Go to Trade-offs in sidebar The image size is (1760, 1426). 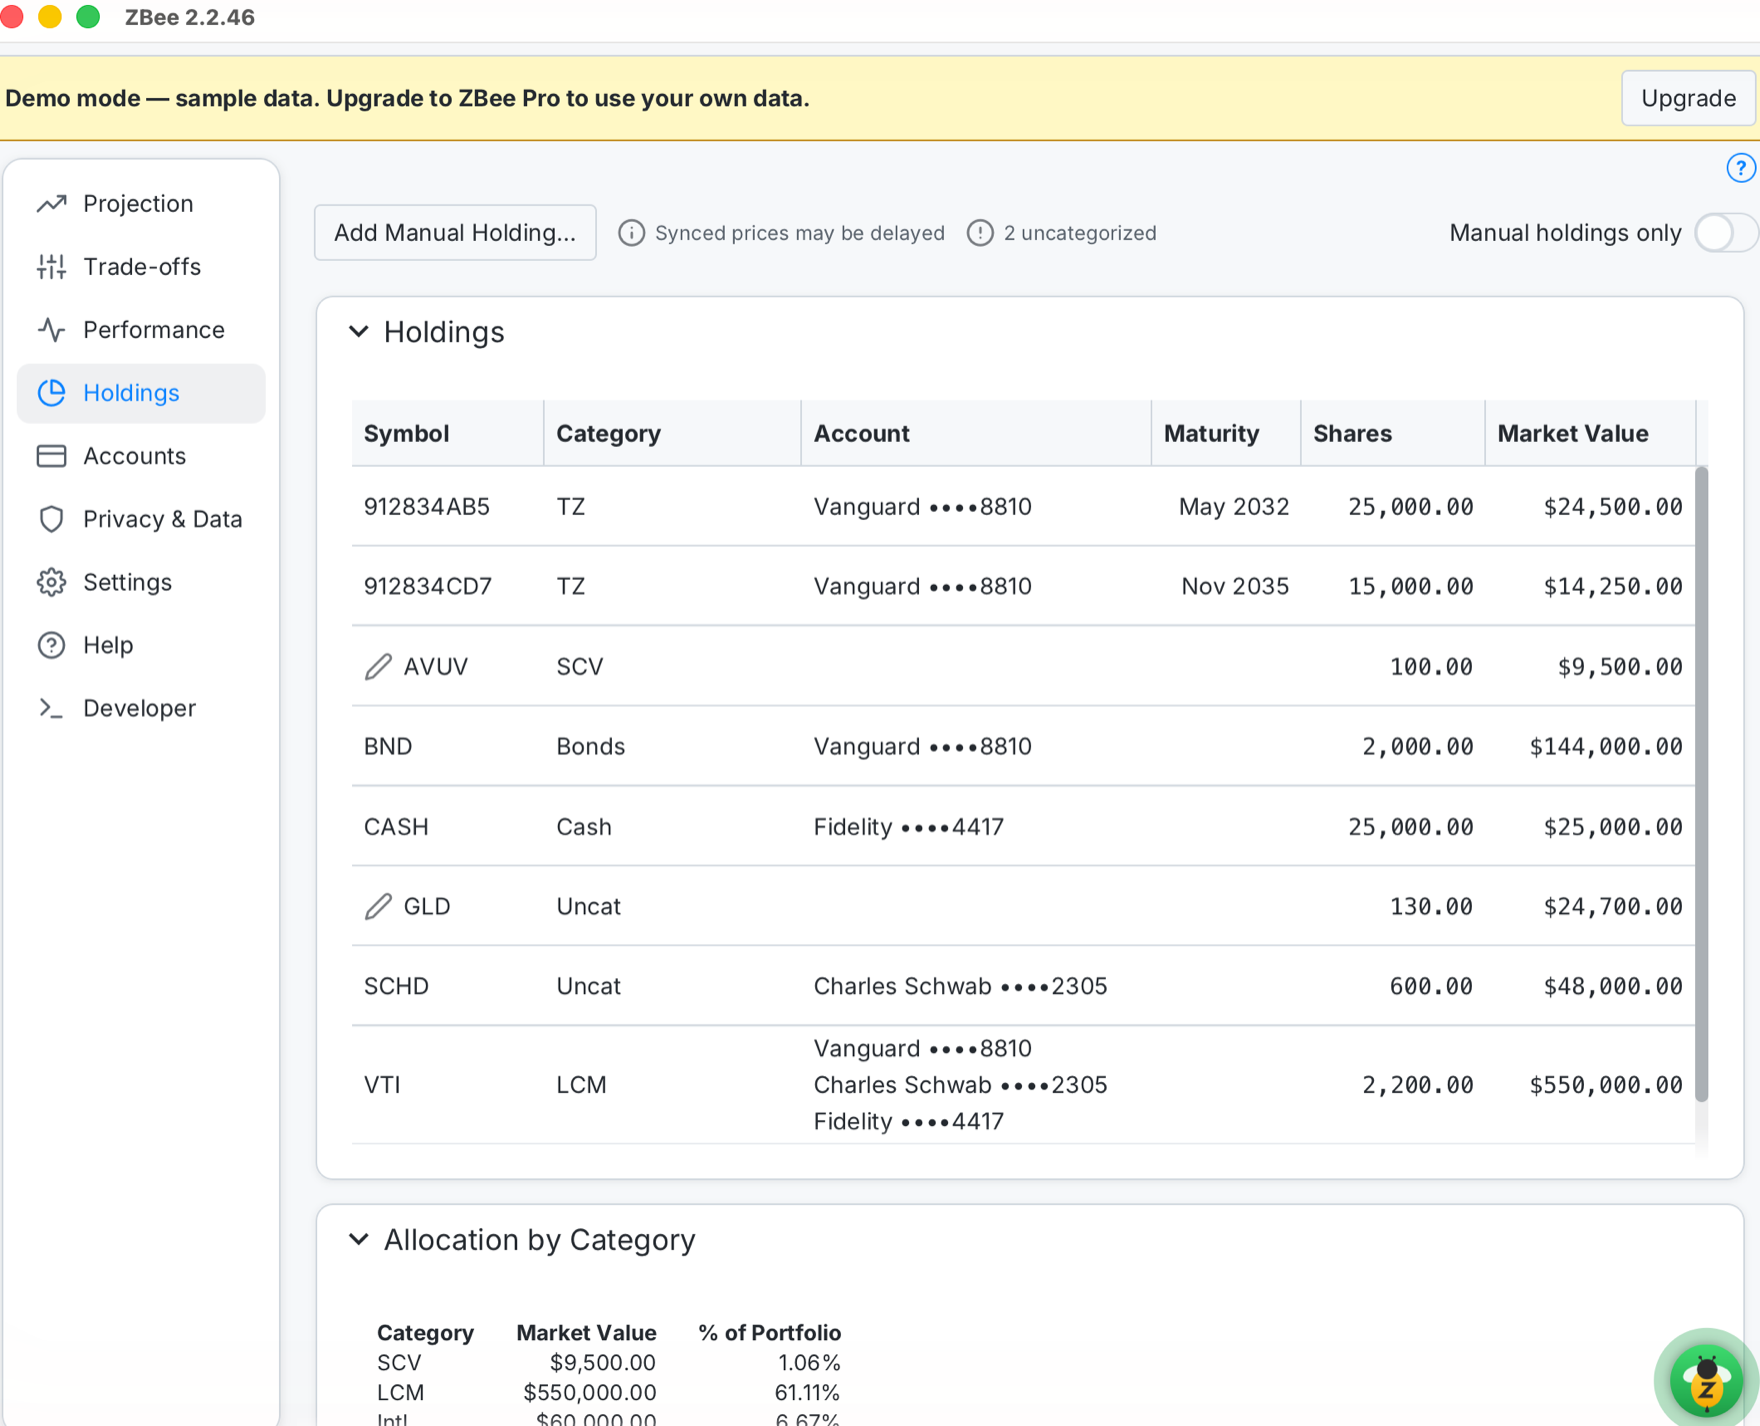point(141,267)
